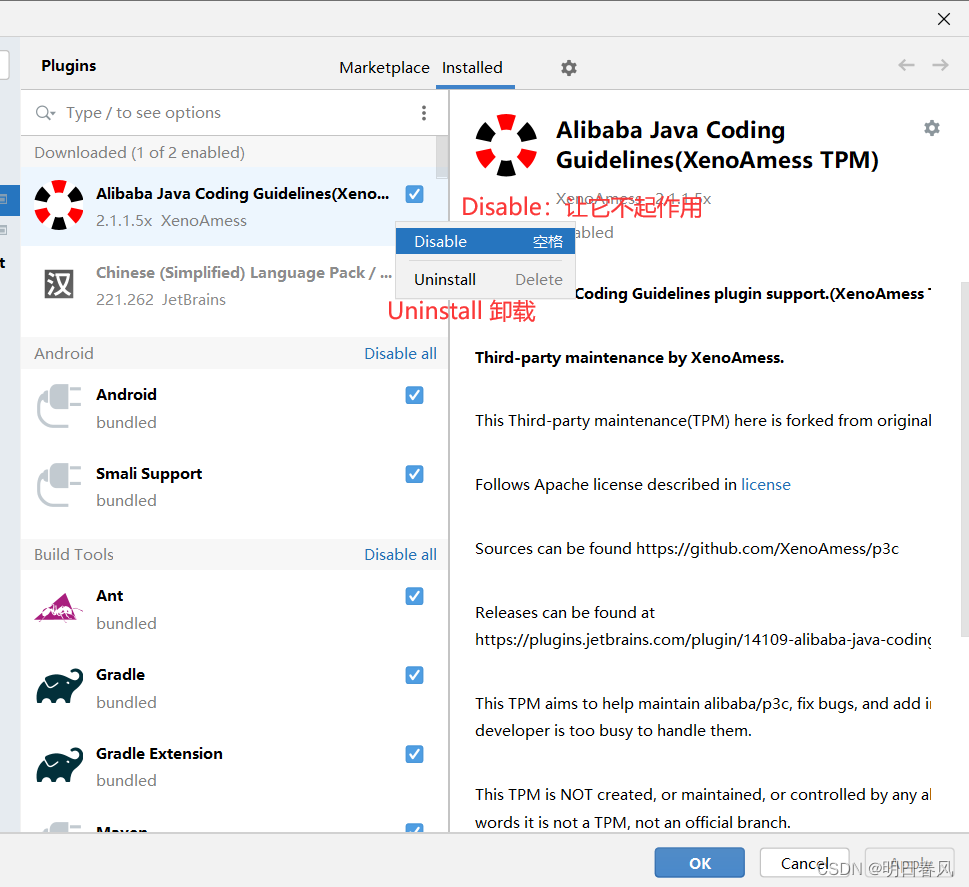Viewport: 969px width, 887px height.
Task: Click Disable all for Android group
Action: click(x=400, y=354)
